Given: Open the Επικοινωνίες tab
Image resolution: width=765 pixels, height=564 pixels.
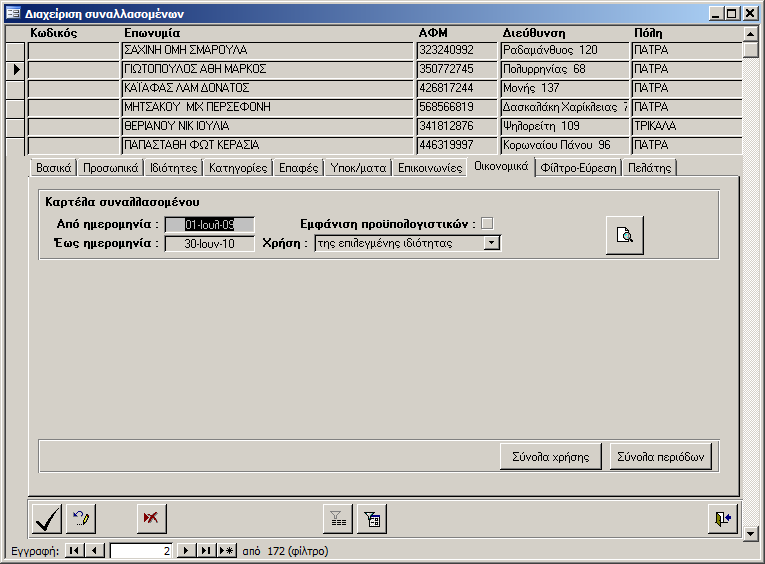Looking at the screenshot, I should (429, 168).
